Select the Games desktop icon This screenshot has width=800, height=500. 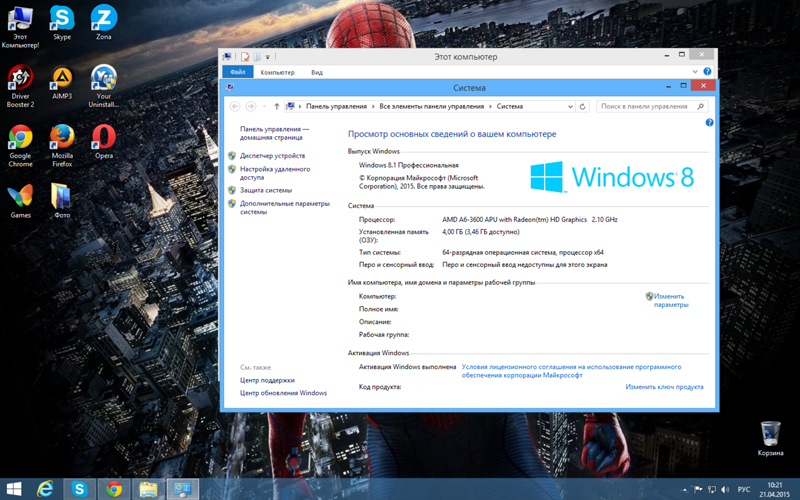(20, 201)
